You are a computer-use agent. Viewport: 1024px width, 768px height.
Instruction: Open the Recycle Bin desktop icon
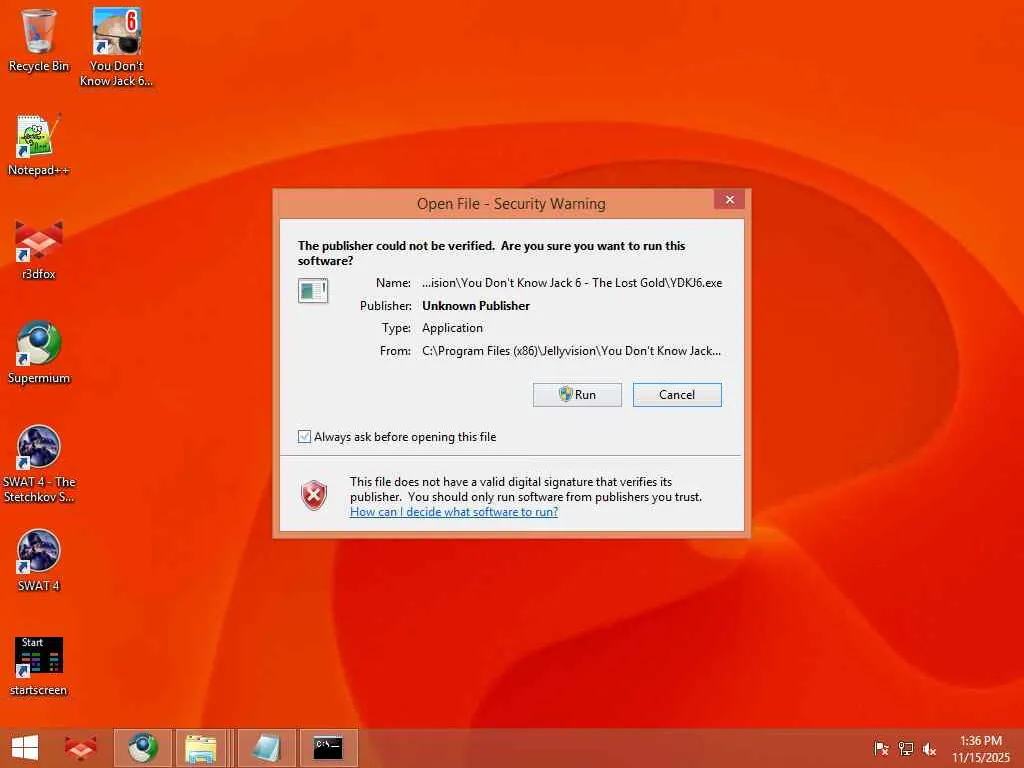39,40
